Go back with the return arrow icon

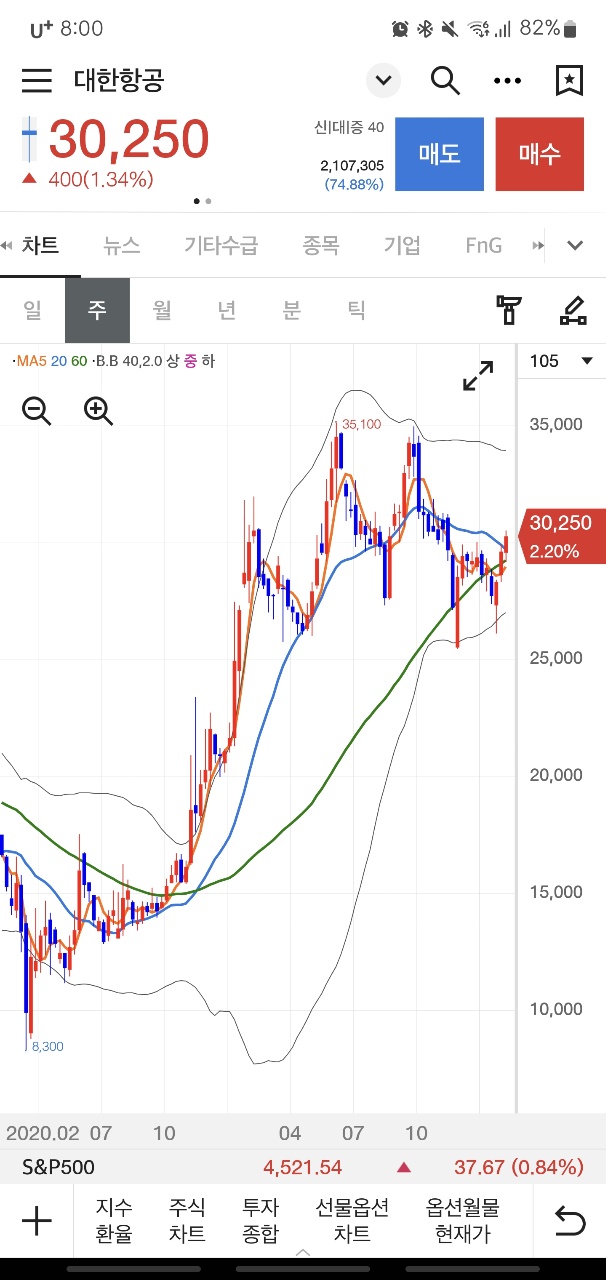(x=569, y=1221)
